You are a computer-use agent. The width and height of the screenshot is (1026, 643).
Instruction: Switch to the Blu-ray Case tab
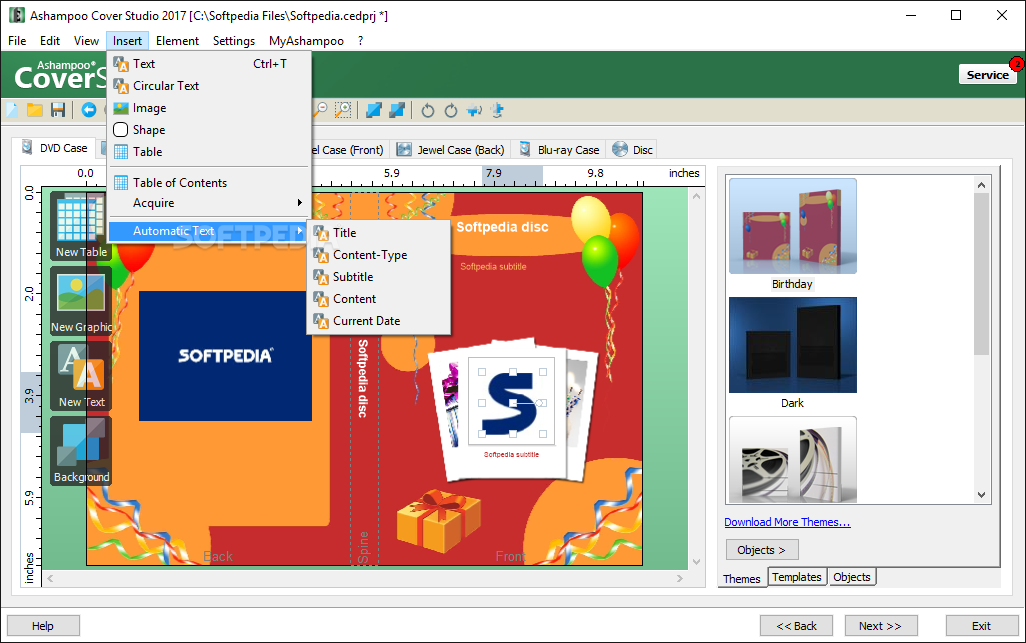click(559, 150)
